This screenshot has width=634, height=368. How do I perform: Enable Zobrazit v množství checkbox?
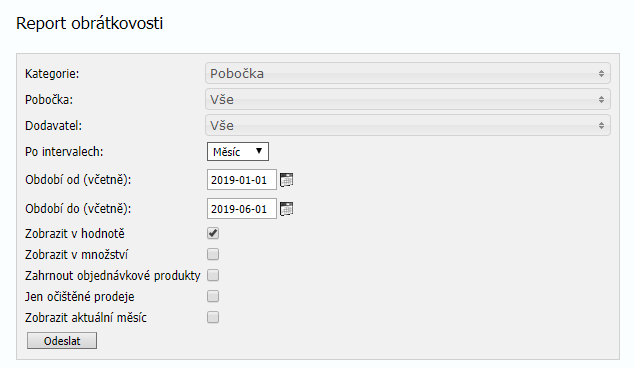coord(213,254)
